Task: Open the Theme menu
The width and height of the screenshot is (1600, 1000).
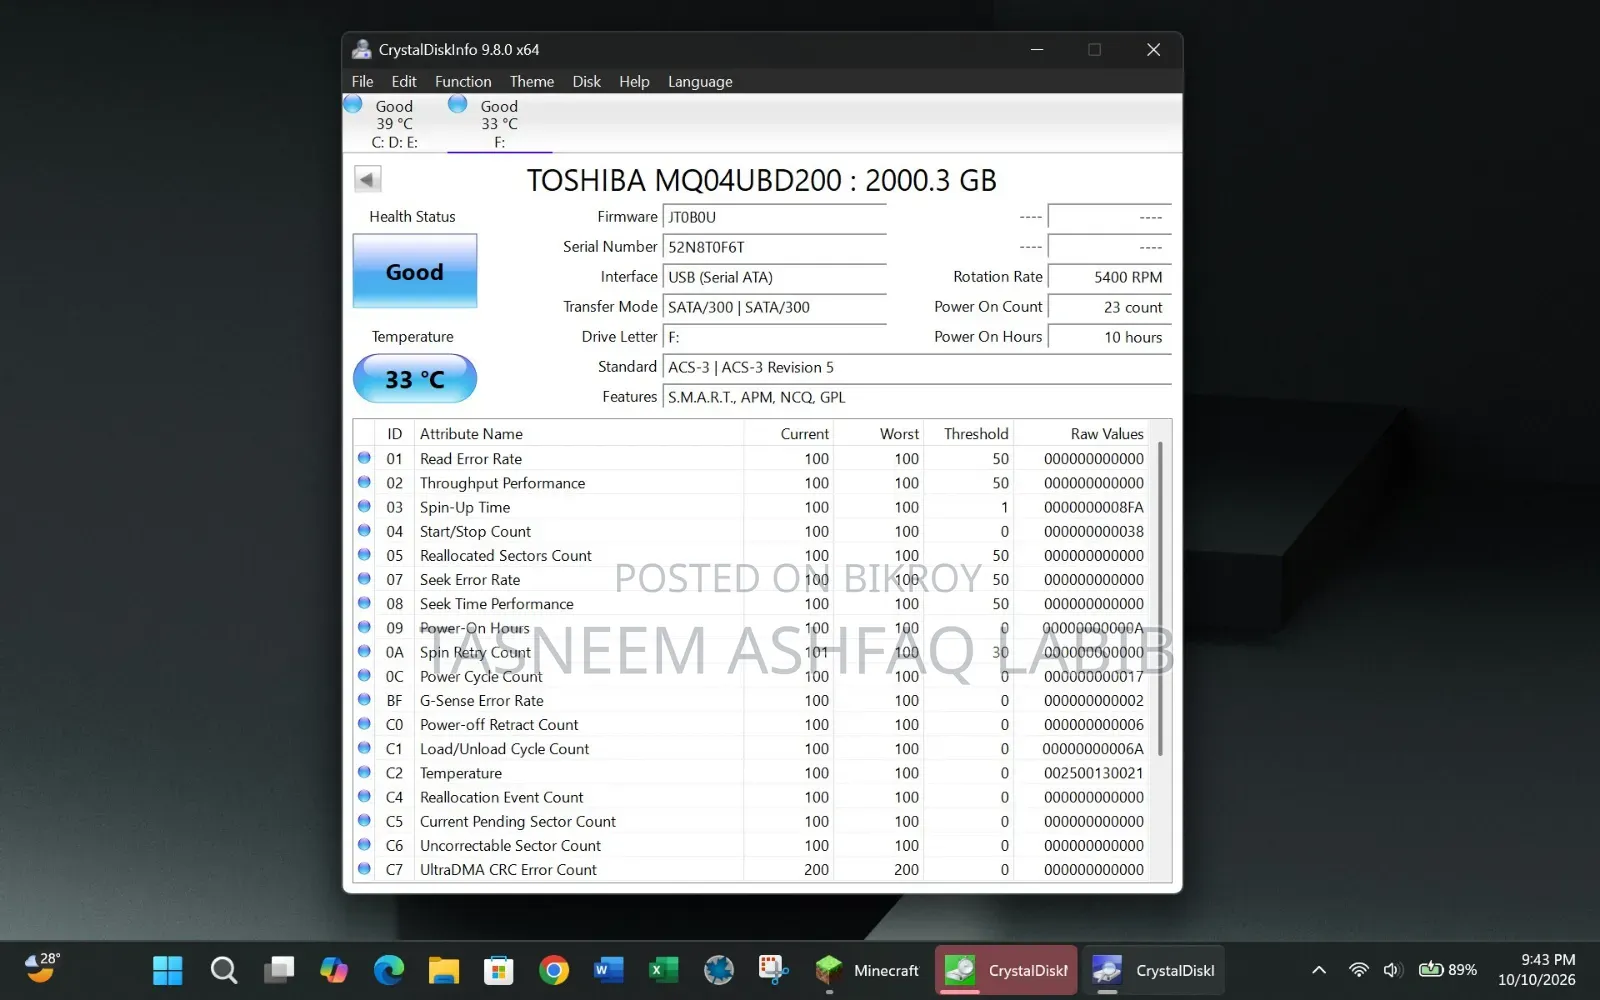Action: (531, 82)
